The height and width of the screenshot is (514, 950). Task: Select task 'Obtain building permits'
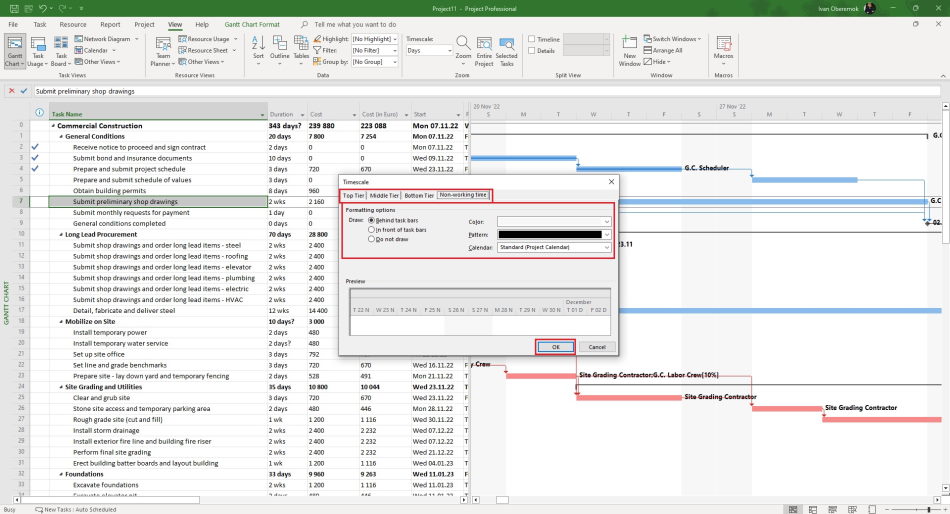pyautogui.click(x=109, y=191)
